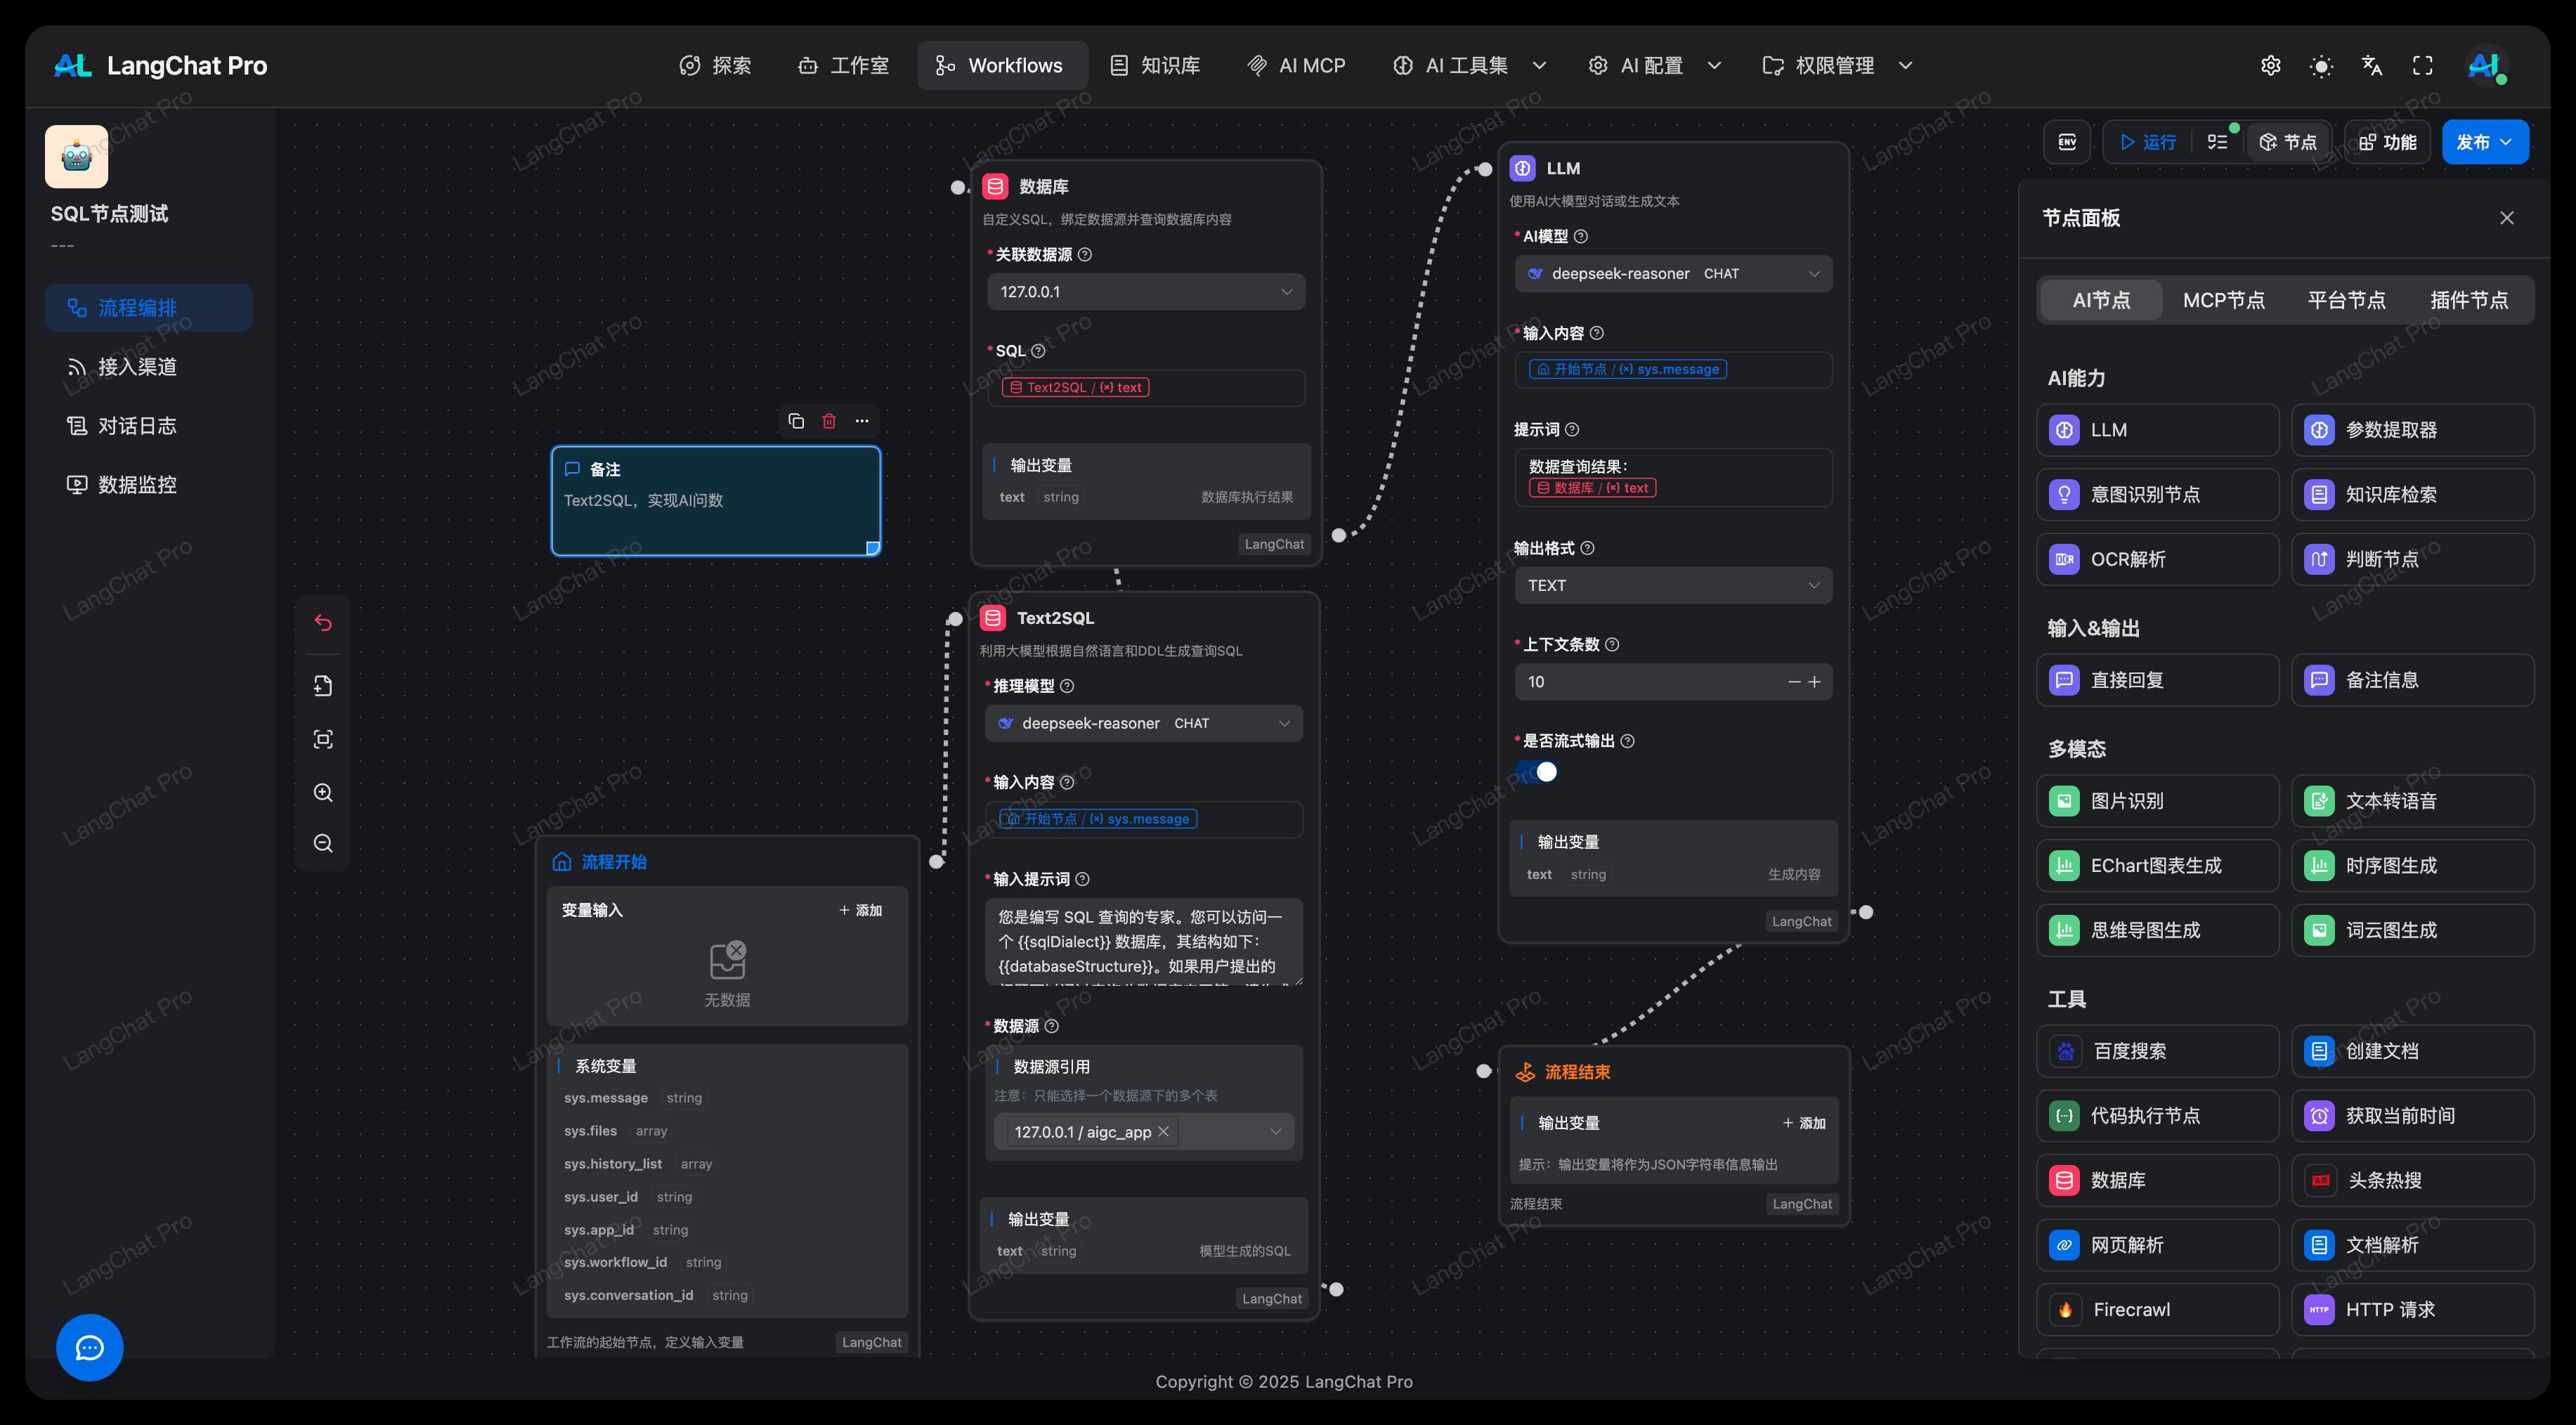Disable the 是否流式输出 streaming toggle
This screenshot has height=1425, width=2576.
1538,772
